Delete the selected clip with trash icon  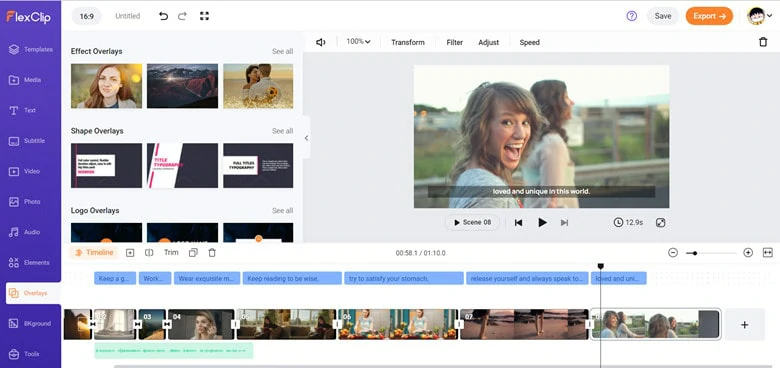tap(763, 42)
